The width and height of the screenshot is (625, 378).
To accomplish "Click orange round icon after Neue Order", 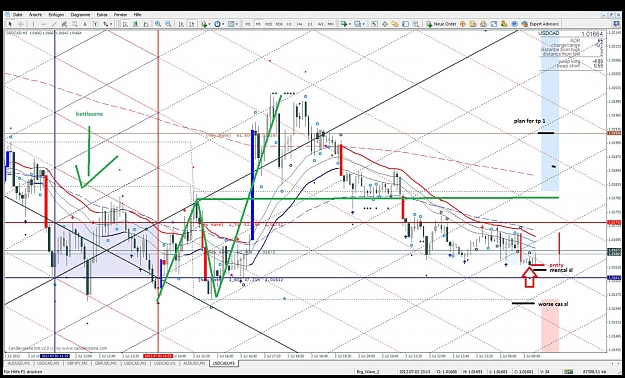I will click(x=462, y=24).
